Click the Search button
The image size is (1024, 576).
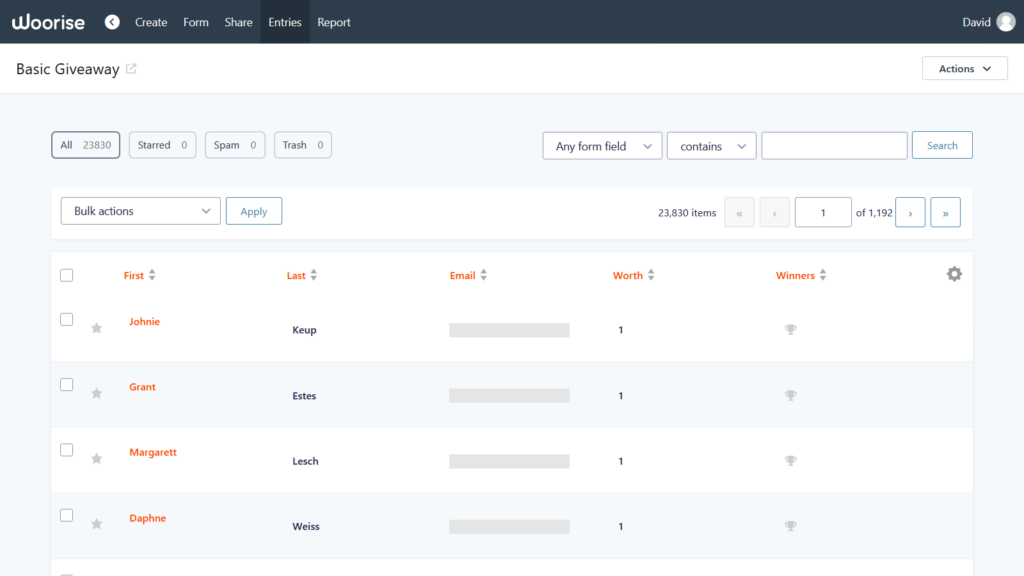pyautogui.click(x=941, y=144)
